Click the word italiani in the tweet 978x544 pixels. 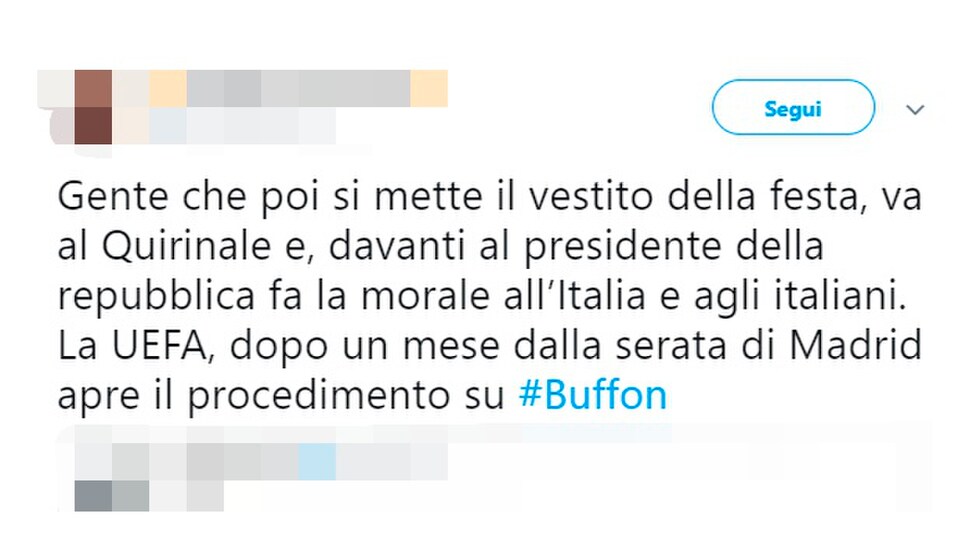click(x=838, y=295)
